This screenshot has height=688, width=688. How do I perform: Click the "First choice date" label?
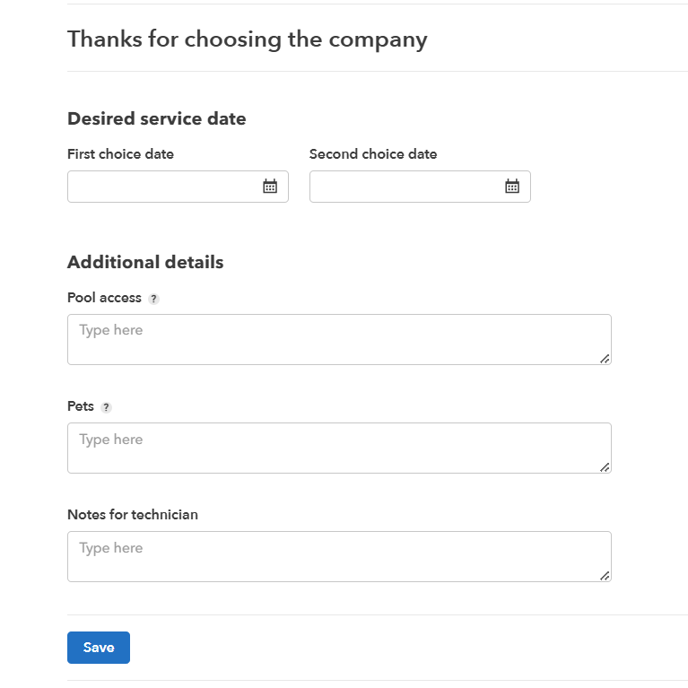pos(120,154)
